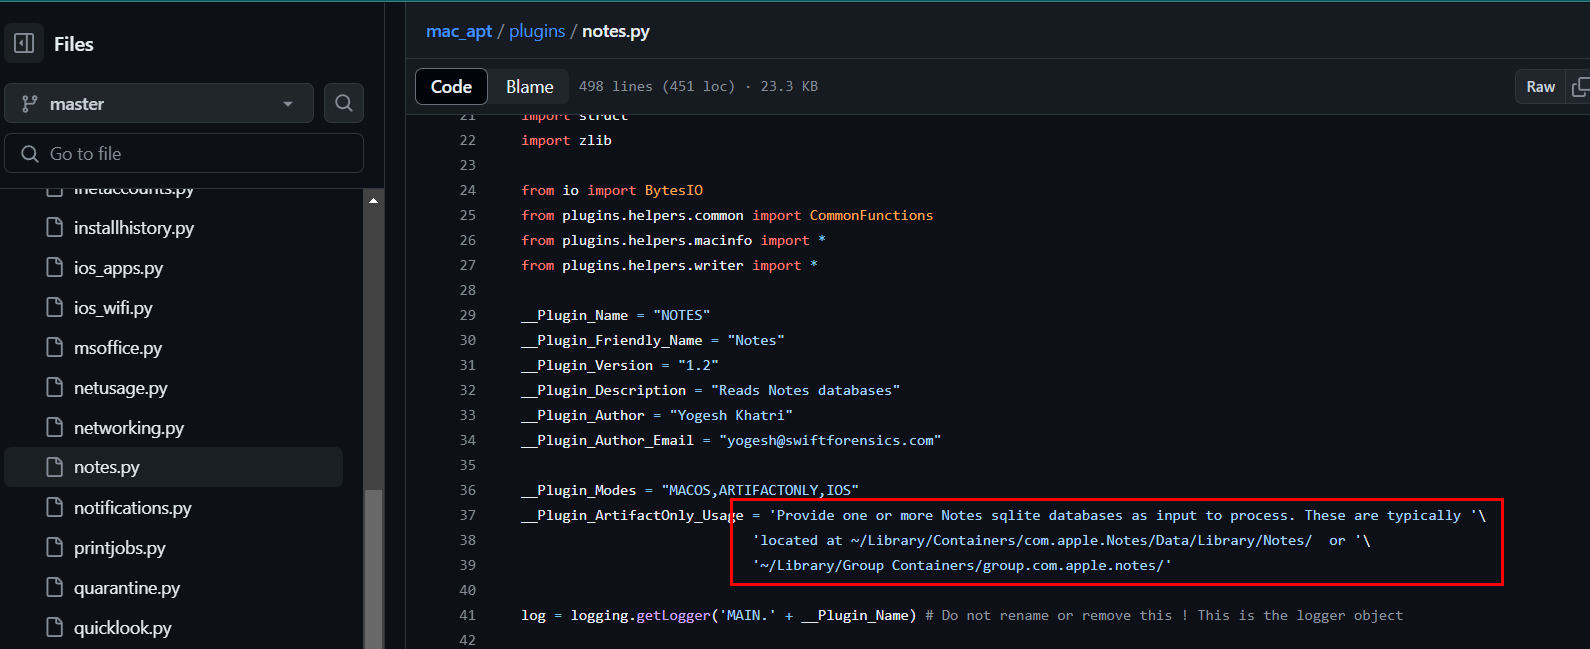Select the Code view tab
The height and width of the screenshot is (649, 1590).
pyautogui.click(x=451, y=87)
